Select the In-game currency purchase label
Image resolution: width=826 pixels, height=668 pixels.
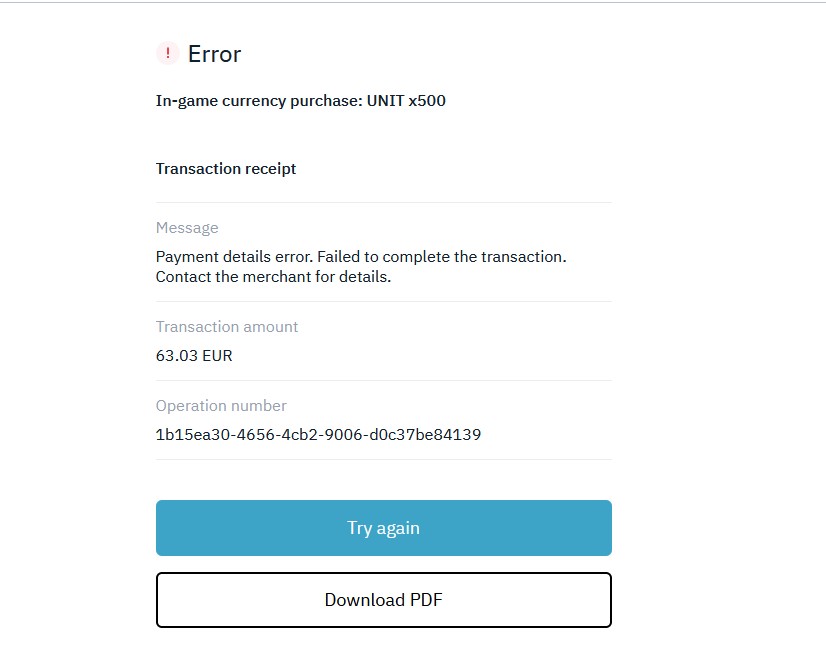point(258,101)
